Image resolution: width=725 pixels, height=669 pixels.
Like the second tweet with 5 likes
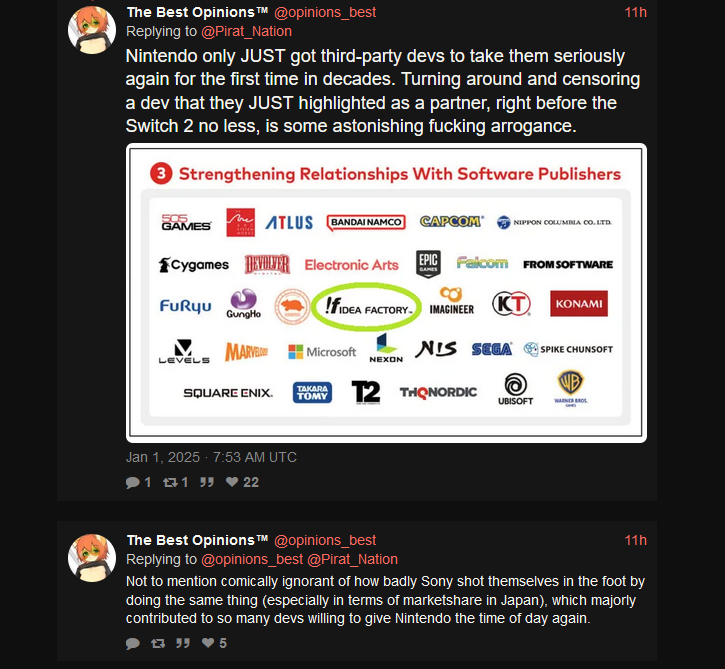(x=208, y=643)
